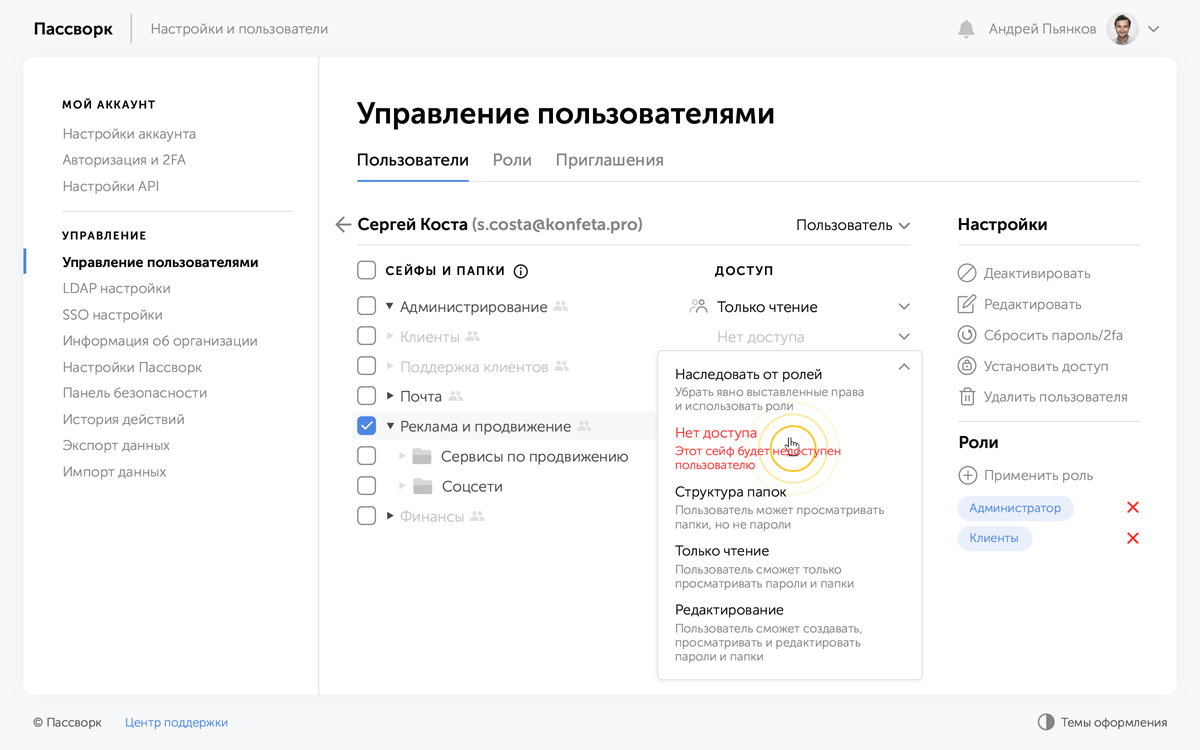Select the Пользователи tab
The width and height of the screenshot is (1200, 750).
413,160
